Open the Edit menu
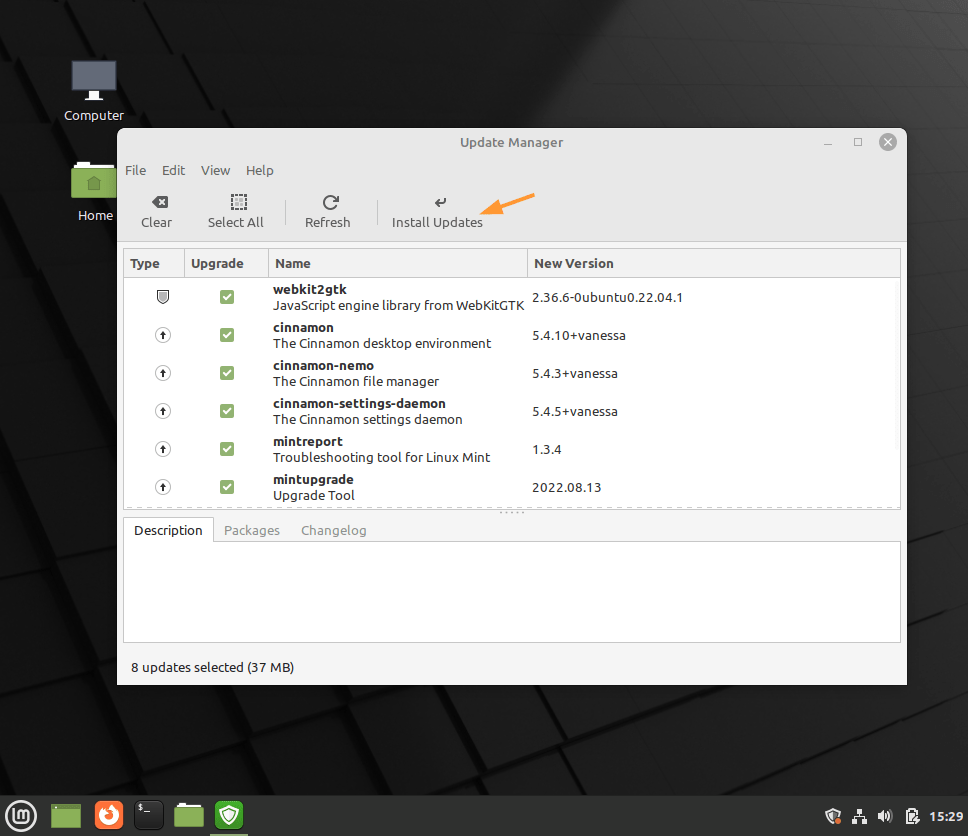Viewport: 968px width, 836px height. (173, 170)
